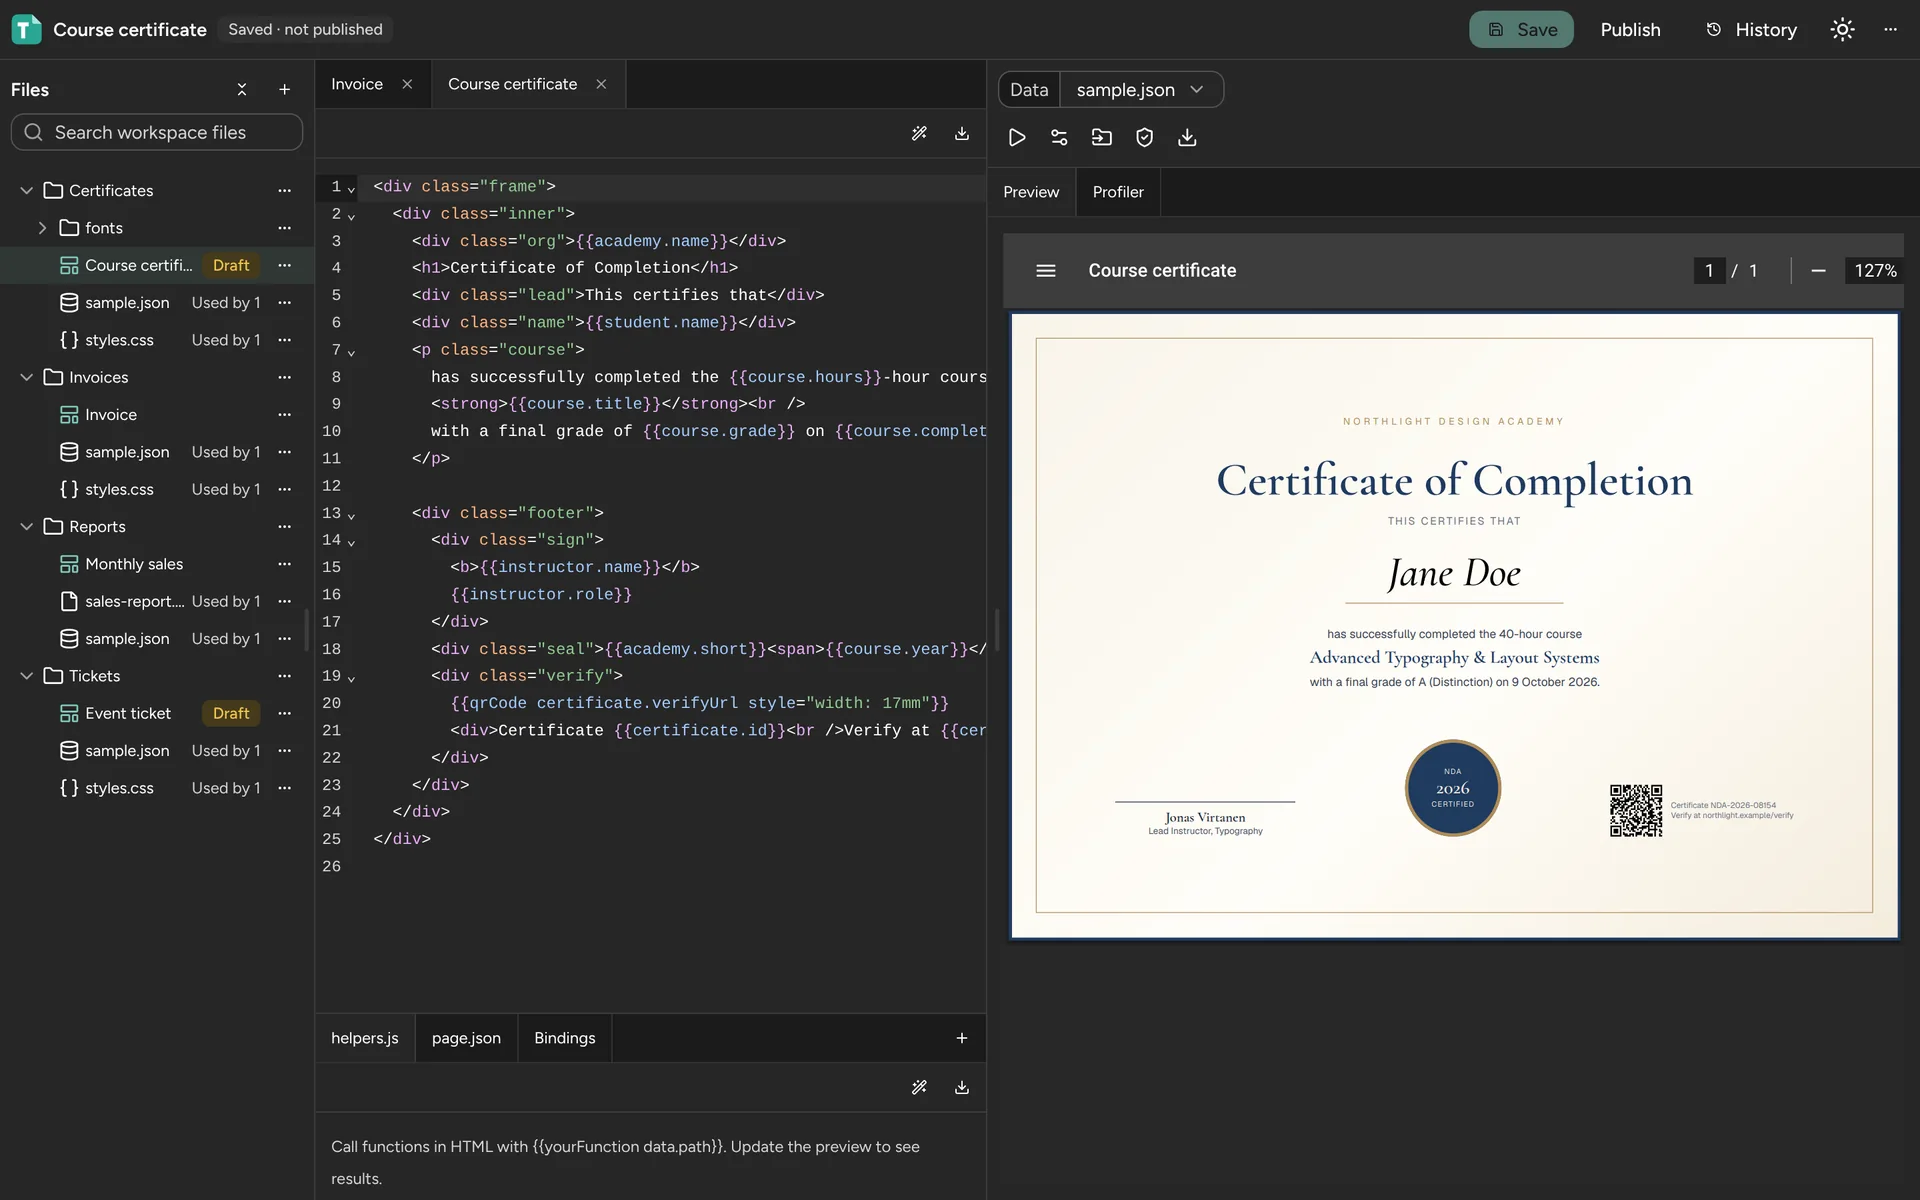The image size is (1920, 1200).
Task: Fold code at line 13 footer div
Action: point(351,515)
